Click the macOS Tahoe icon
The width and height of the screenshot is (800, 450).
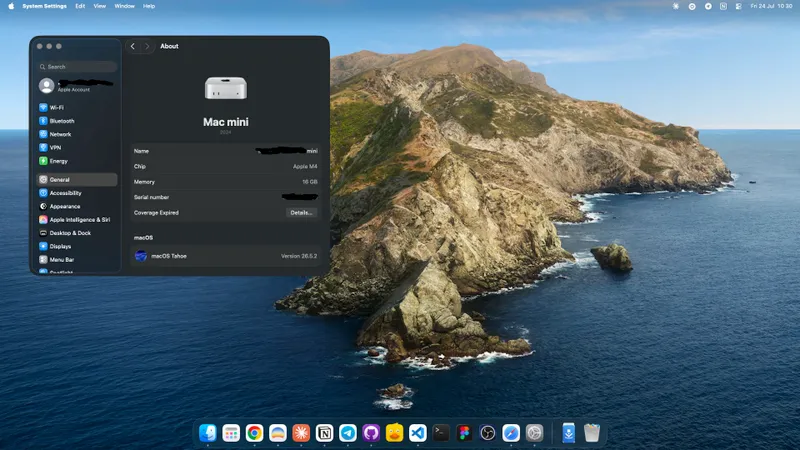pos(141,256)
